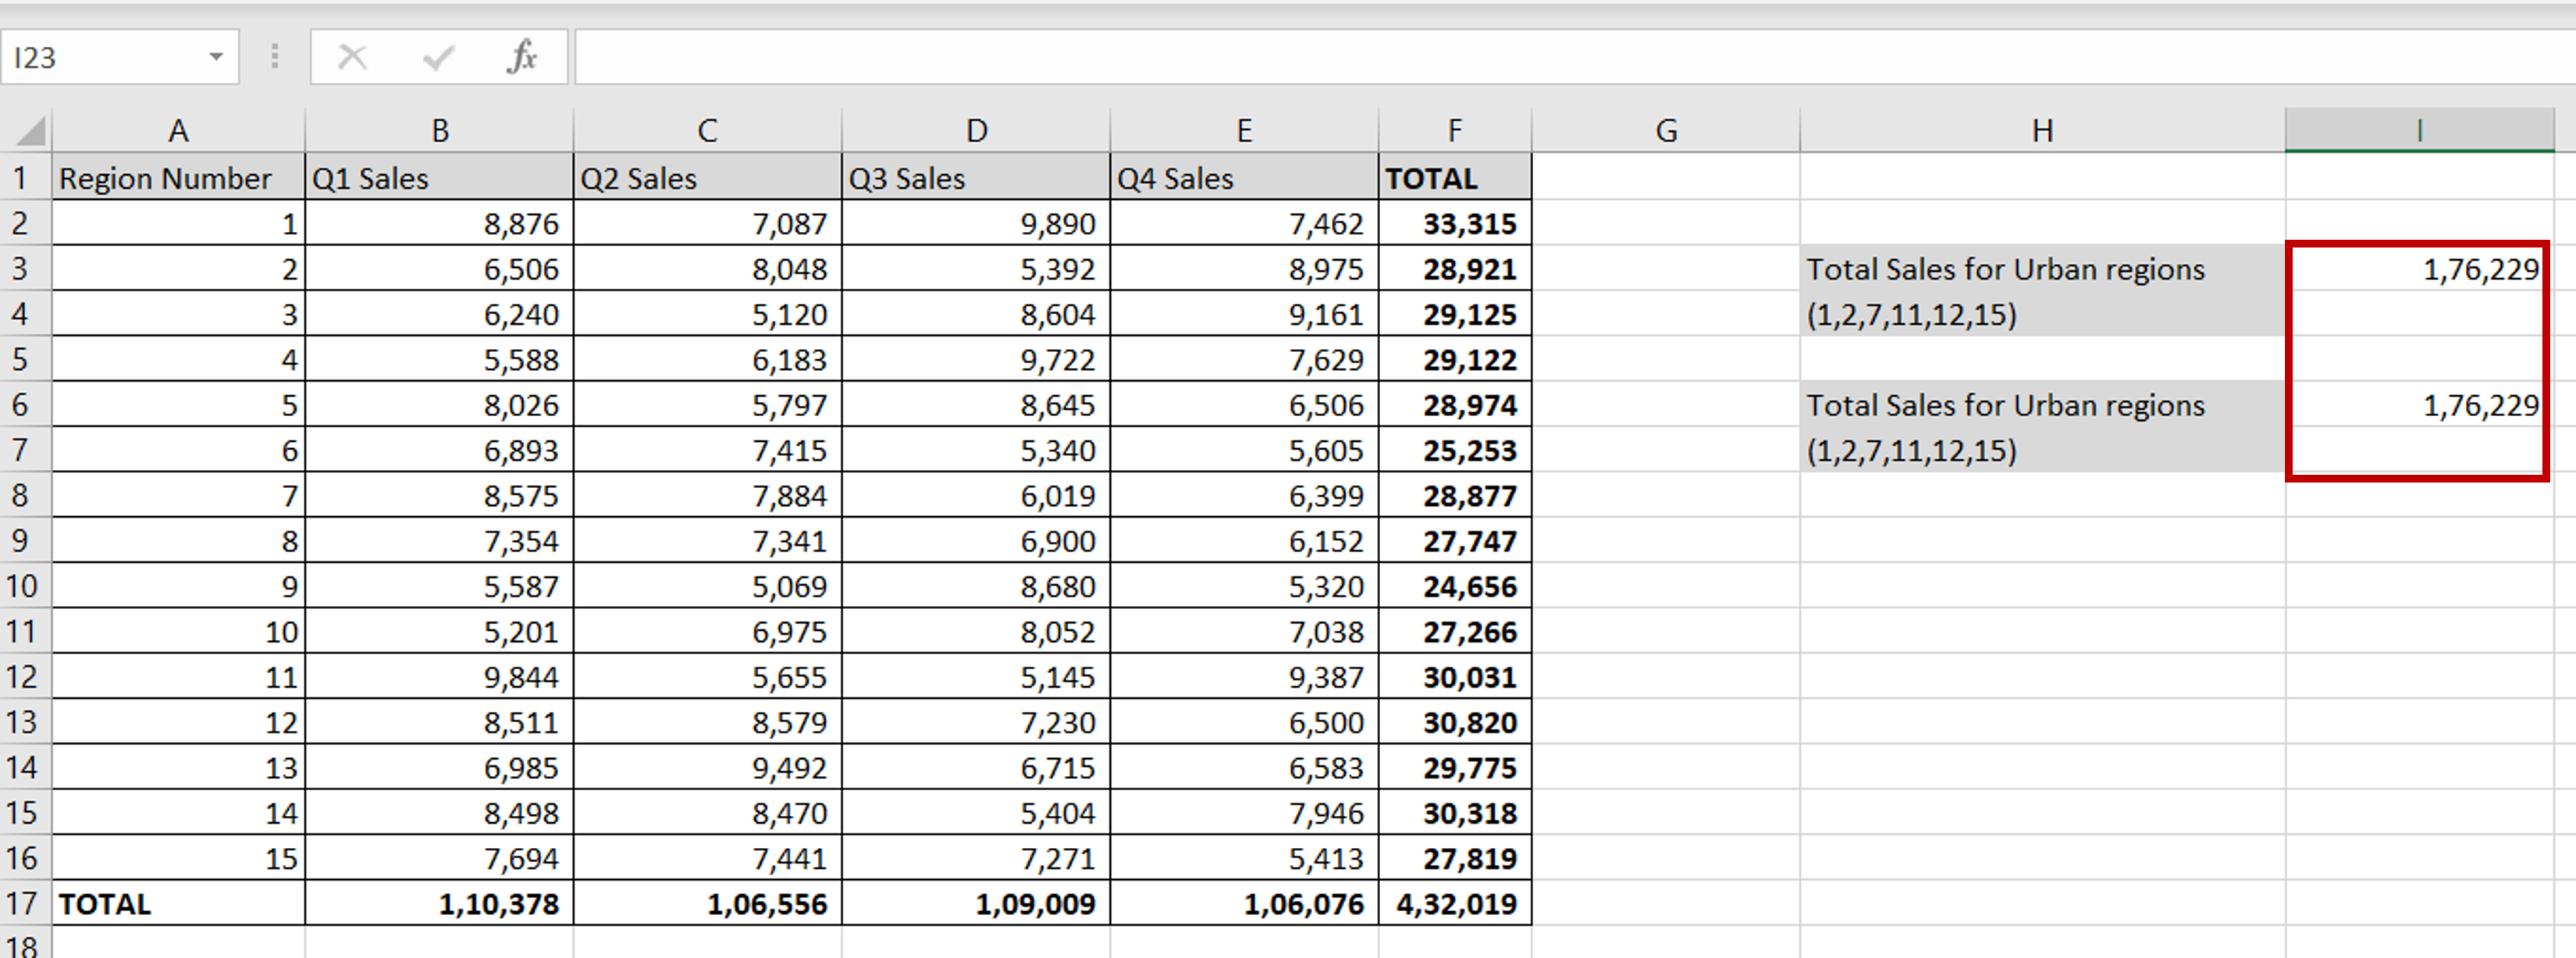Click the Name Box showing I23
This screenshot has width=2576, height=958.
[x=100, y=57]
